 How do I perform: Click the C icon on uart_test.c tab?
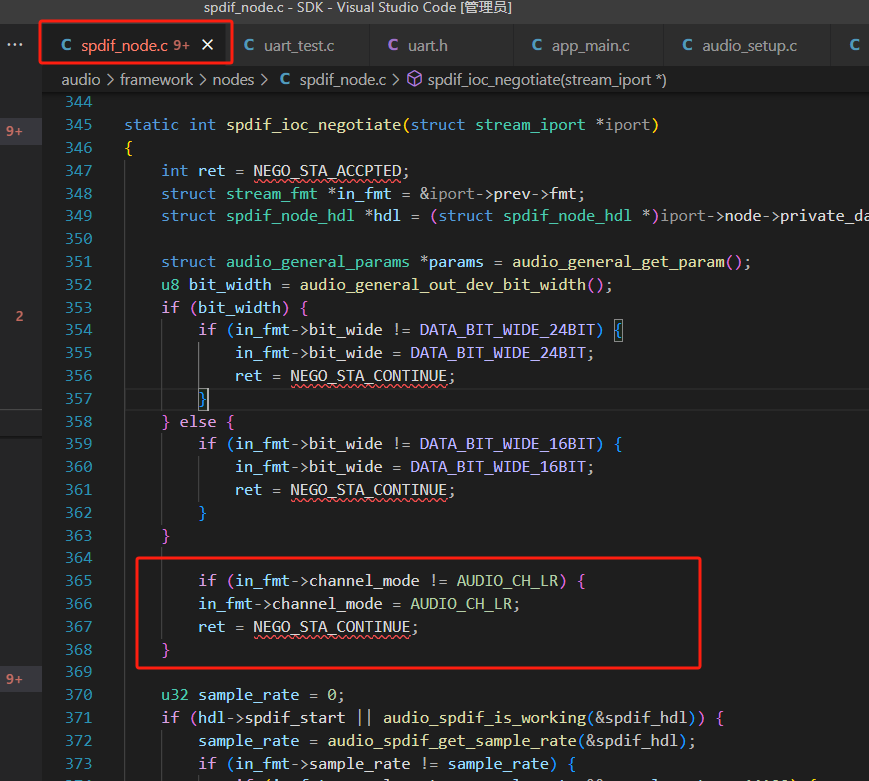(x=249, y=45)
